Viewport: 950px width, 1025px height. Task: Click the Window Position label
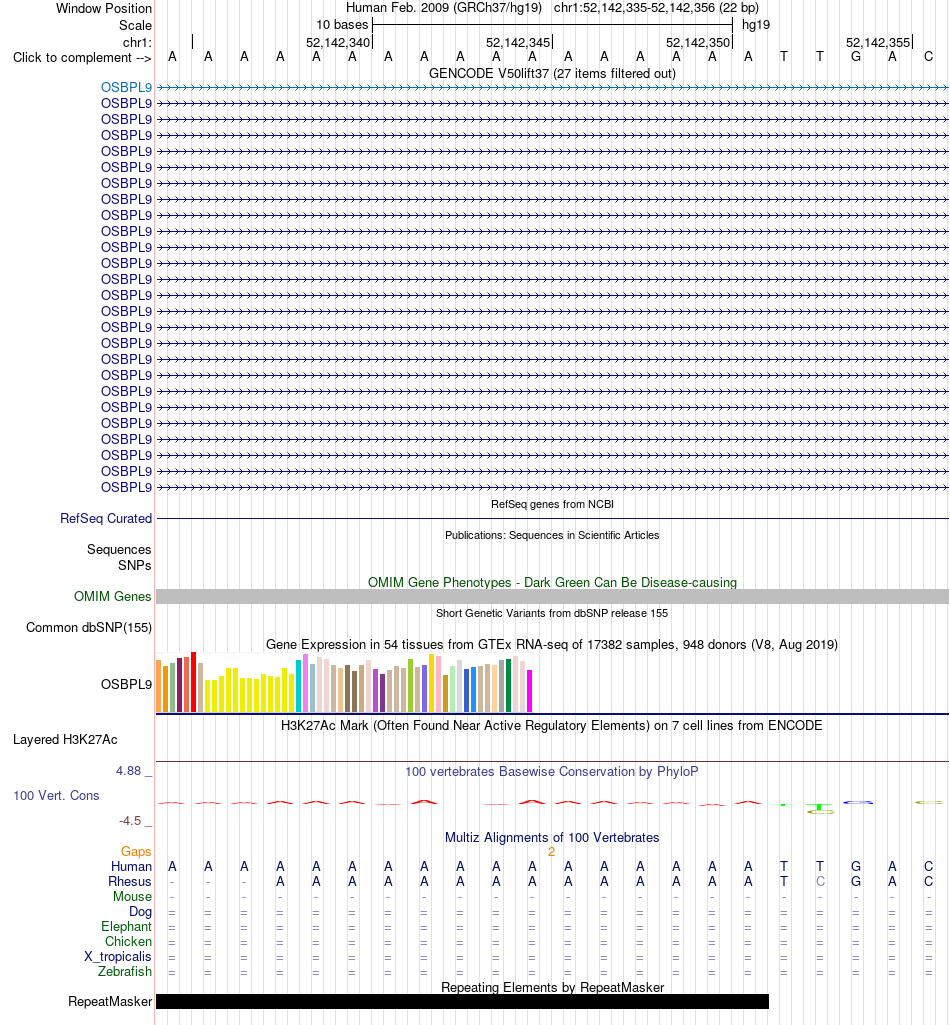pos(104,8)
